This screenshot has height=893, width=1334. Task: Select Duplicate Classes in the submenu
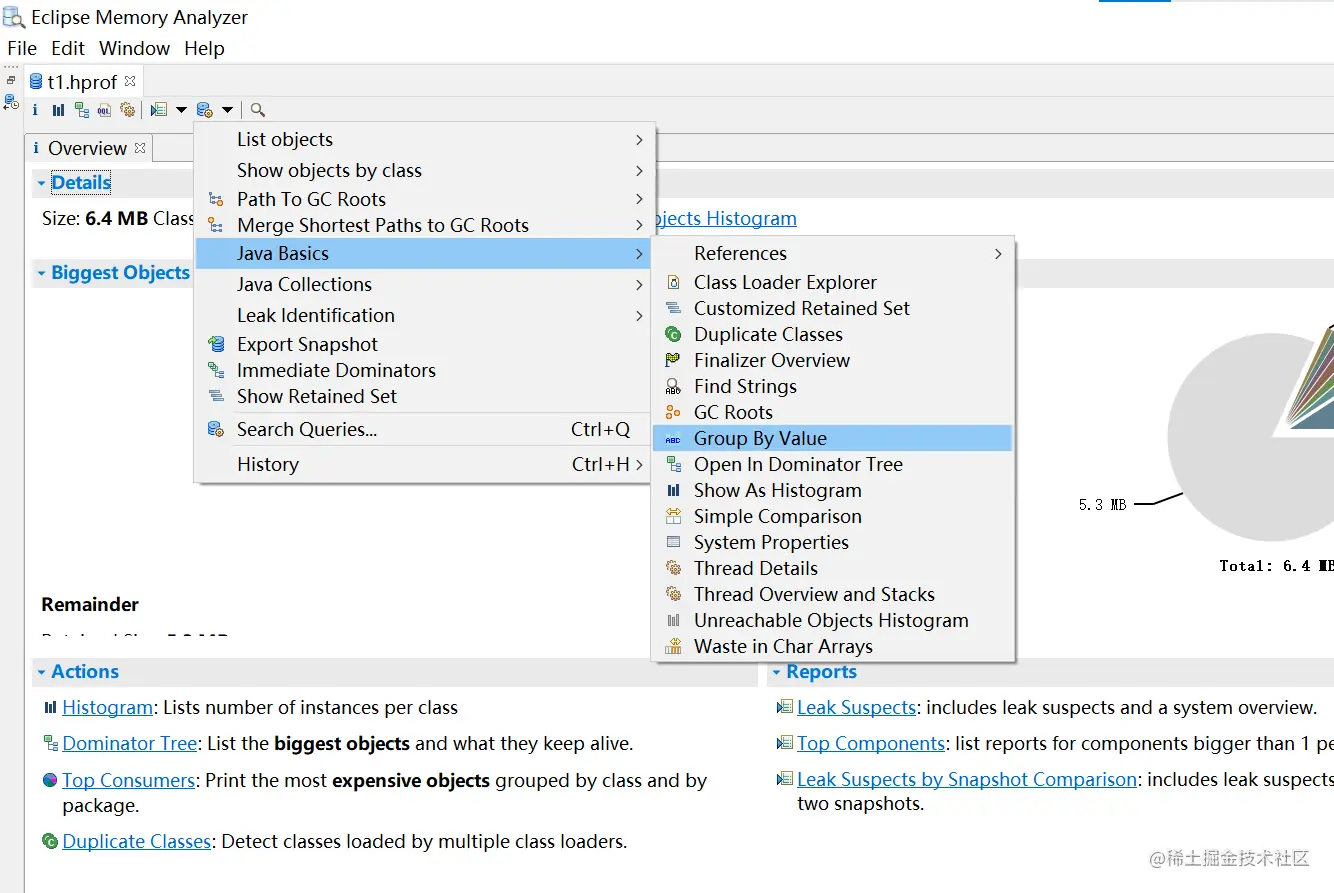pos(833,335)
